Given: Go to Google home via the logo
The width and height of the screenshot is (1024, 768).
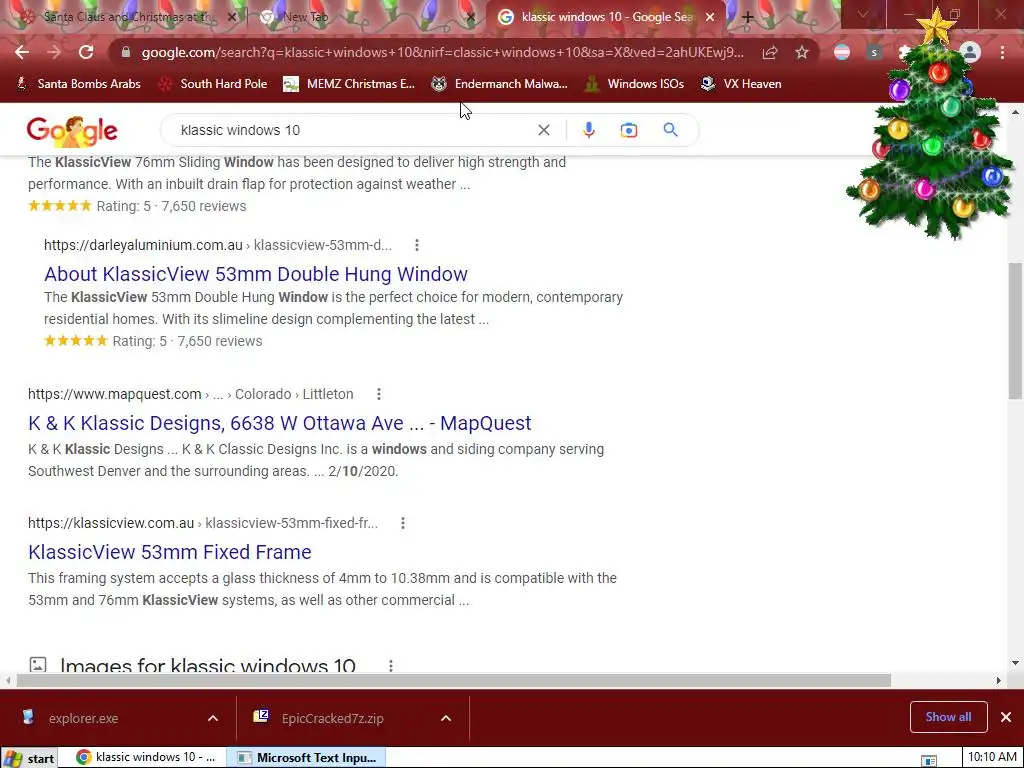Looking at the screenshot, I should tap(72, 131).
